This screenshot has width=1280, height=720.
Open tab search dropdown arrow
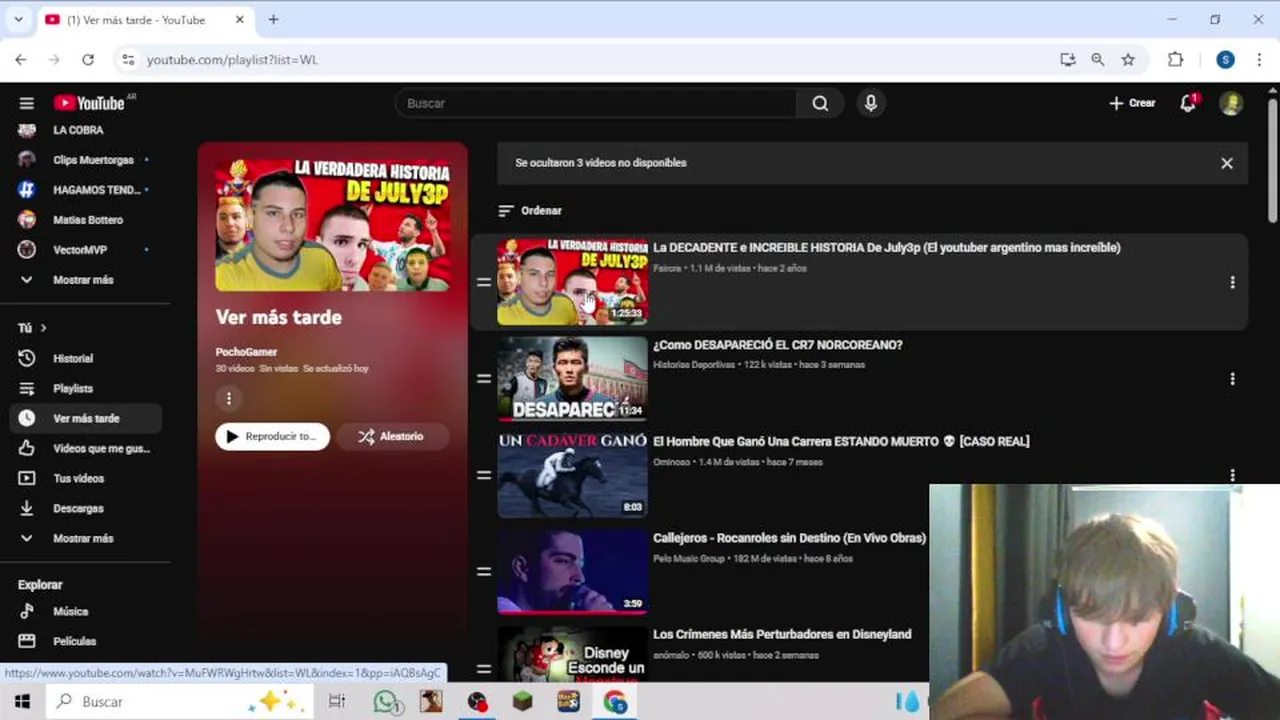click(18, 19)
